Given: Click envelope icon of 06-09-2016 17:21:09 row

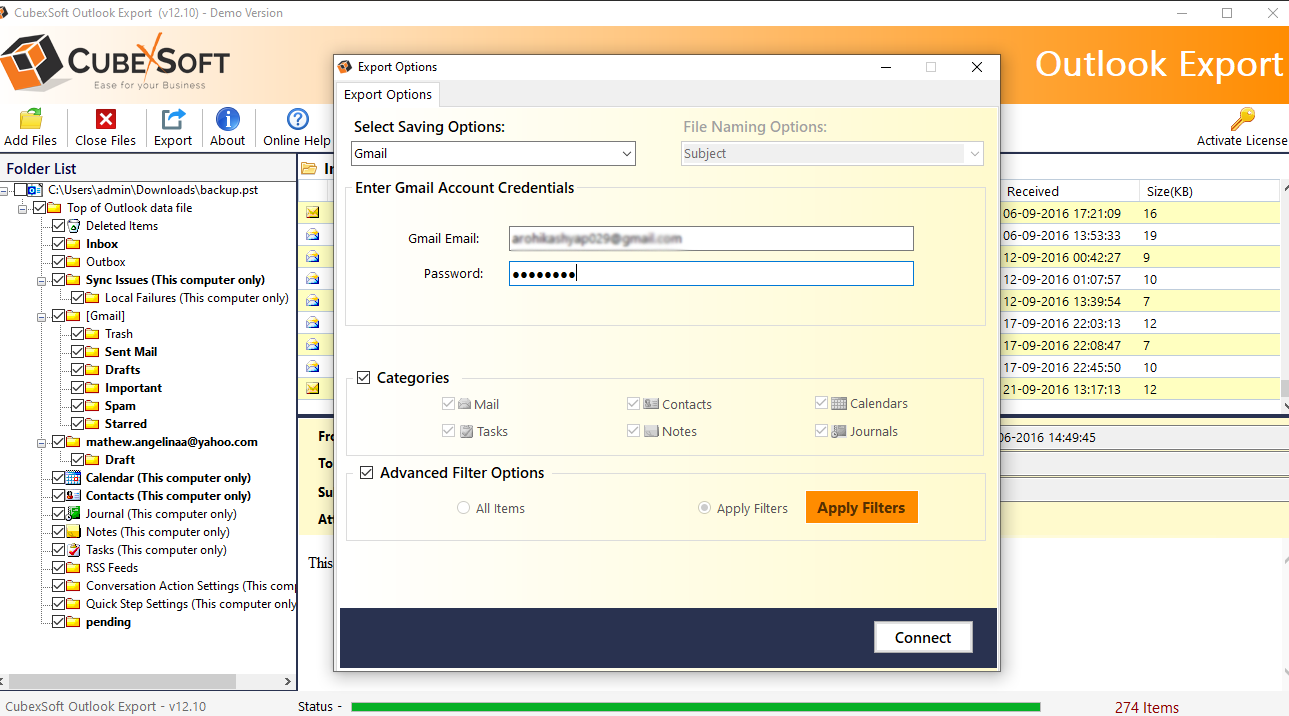Looking at the screenshot, I should click(313, 212).
